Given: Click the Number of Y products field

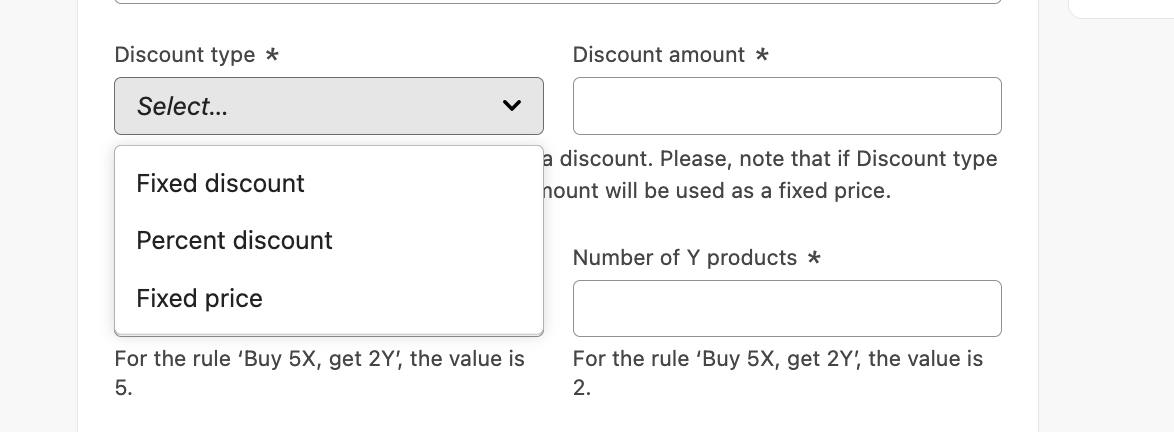Looking at the screenshot, I should point(787,308).
